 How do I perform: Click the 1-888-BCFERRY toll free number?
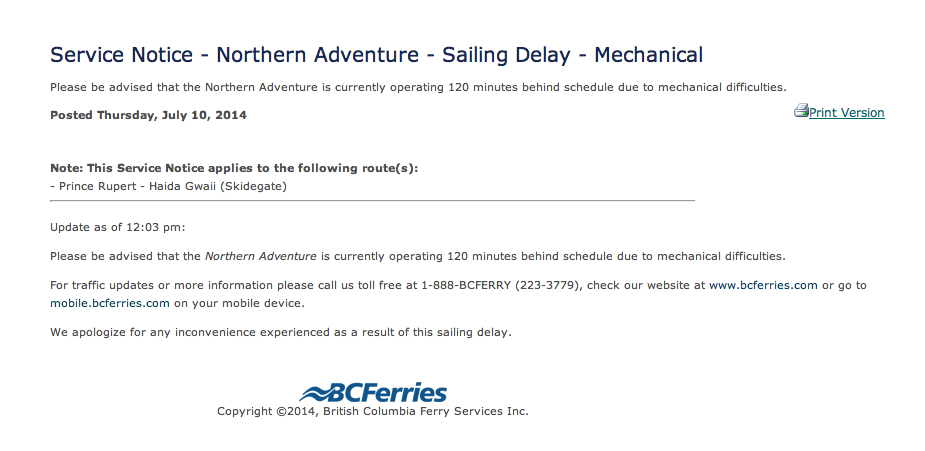click(x=466, y=285)
